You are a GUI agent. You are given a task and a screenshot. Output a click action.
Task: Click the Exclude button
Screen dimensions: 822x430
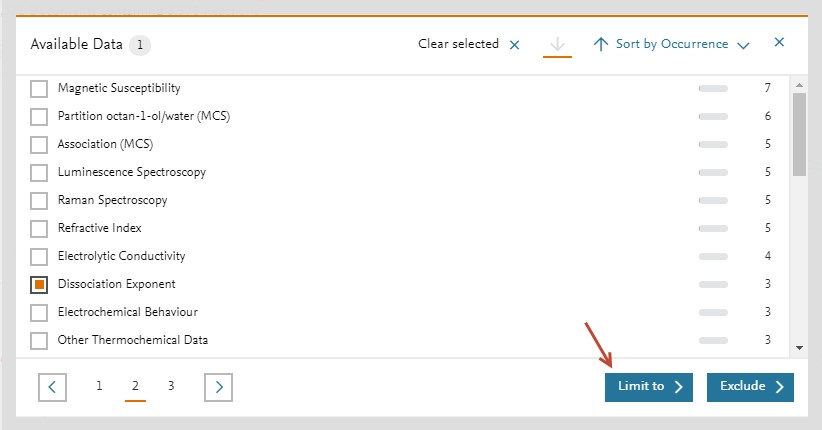pyautogui.click(x=750, y=387)
